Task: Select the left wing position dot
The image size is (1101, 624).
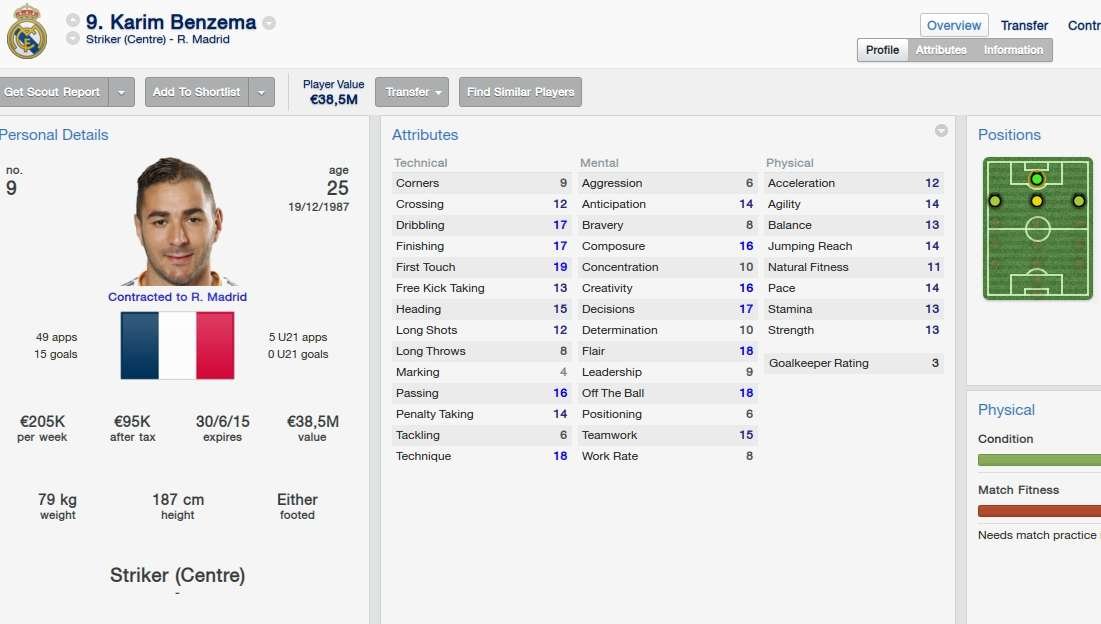Action: [995, 201]
